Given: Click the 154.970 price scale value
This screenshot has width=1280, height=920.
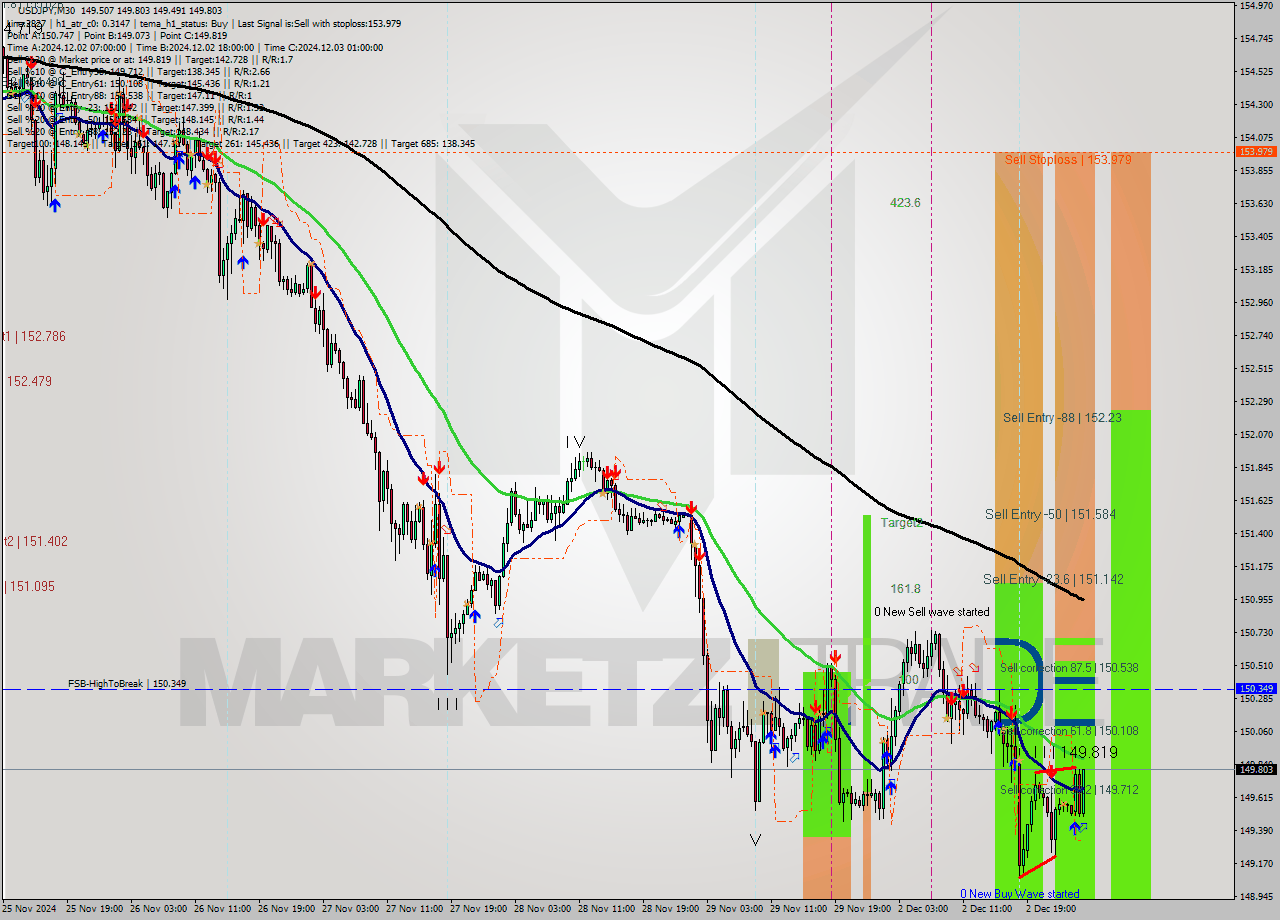Looking at the screenshot, I should click(1256, 6).
